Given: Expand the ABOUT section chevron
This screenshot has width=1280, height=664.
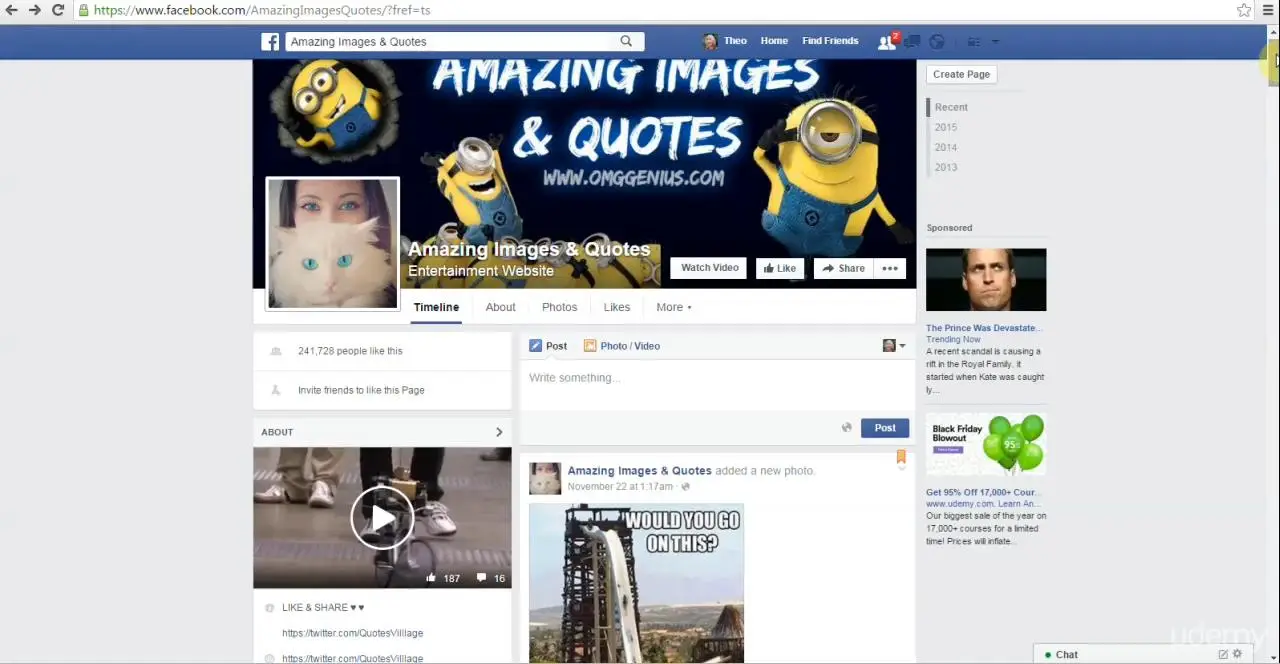Looking at the screenshot, I should point(499,432).
